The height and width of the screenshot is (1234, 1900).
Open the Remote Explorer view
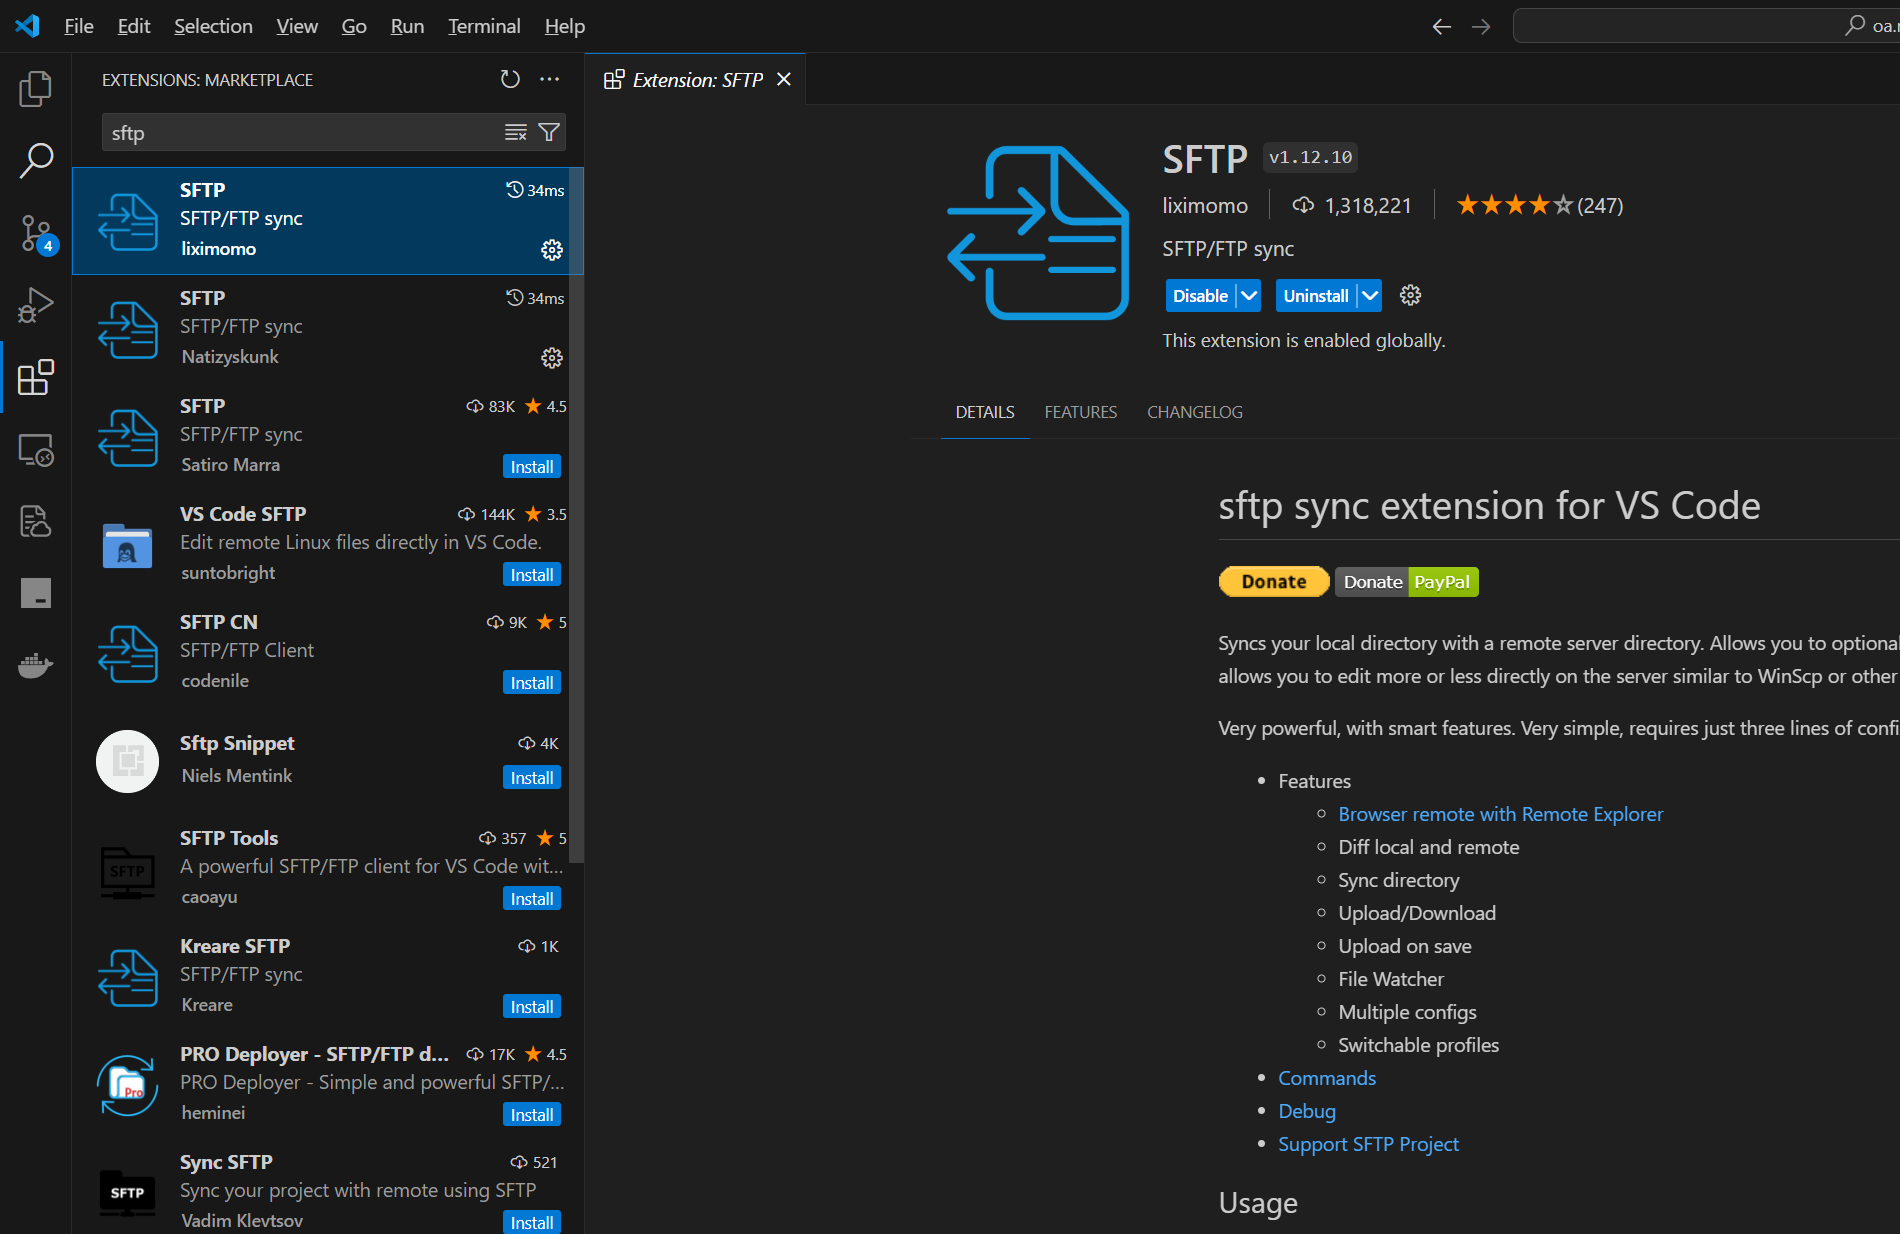coord(36,449)
